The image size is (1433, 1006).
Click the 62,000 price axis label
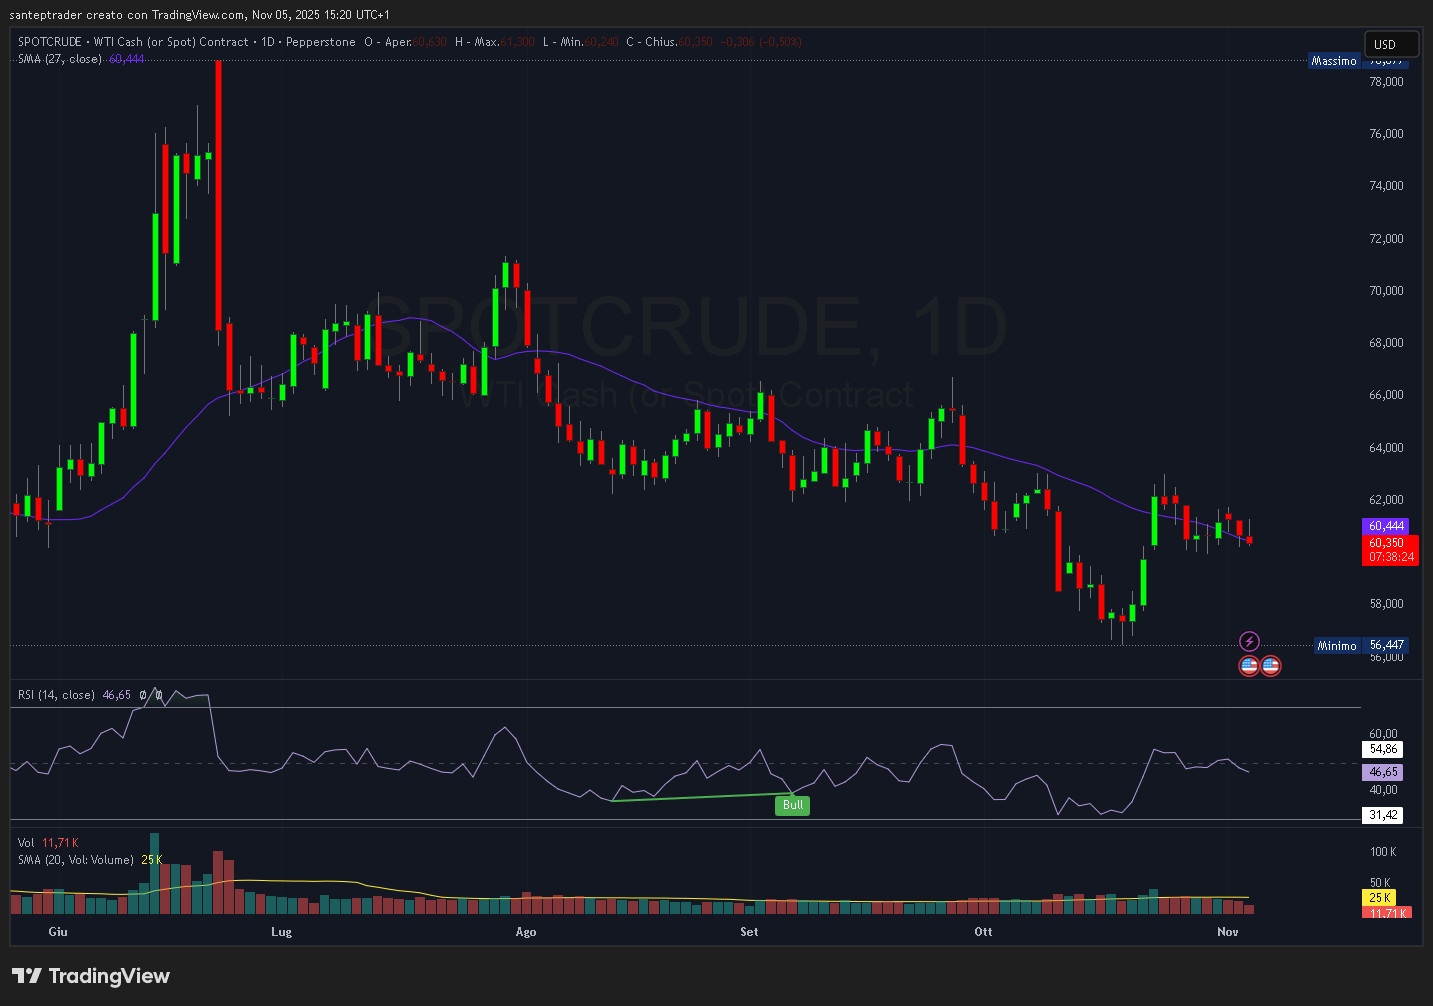point(1386,500)
